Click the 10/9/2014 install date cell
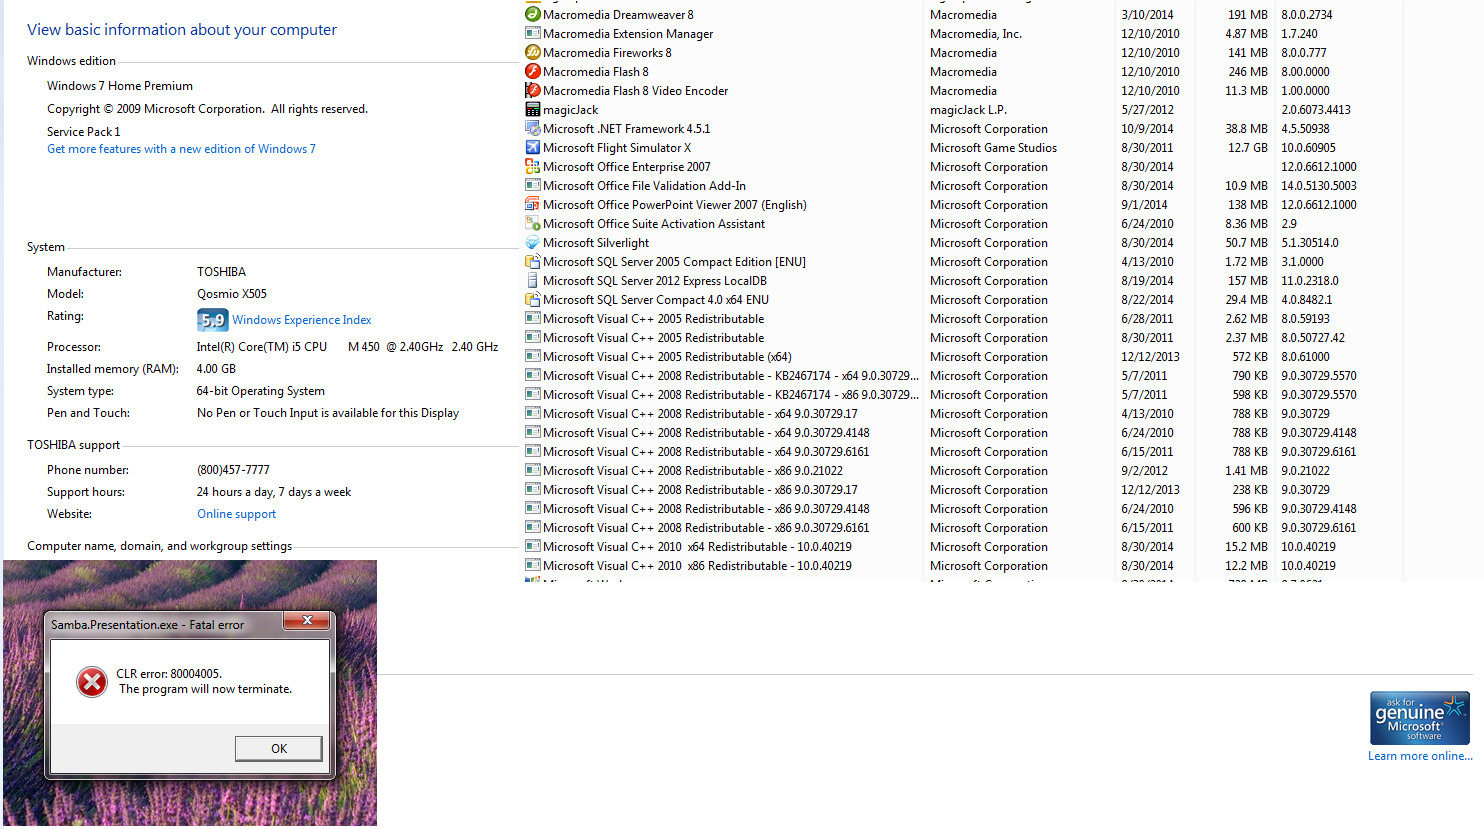 coord(1147,128)
